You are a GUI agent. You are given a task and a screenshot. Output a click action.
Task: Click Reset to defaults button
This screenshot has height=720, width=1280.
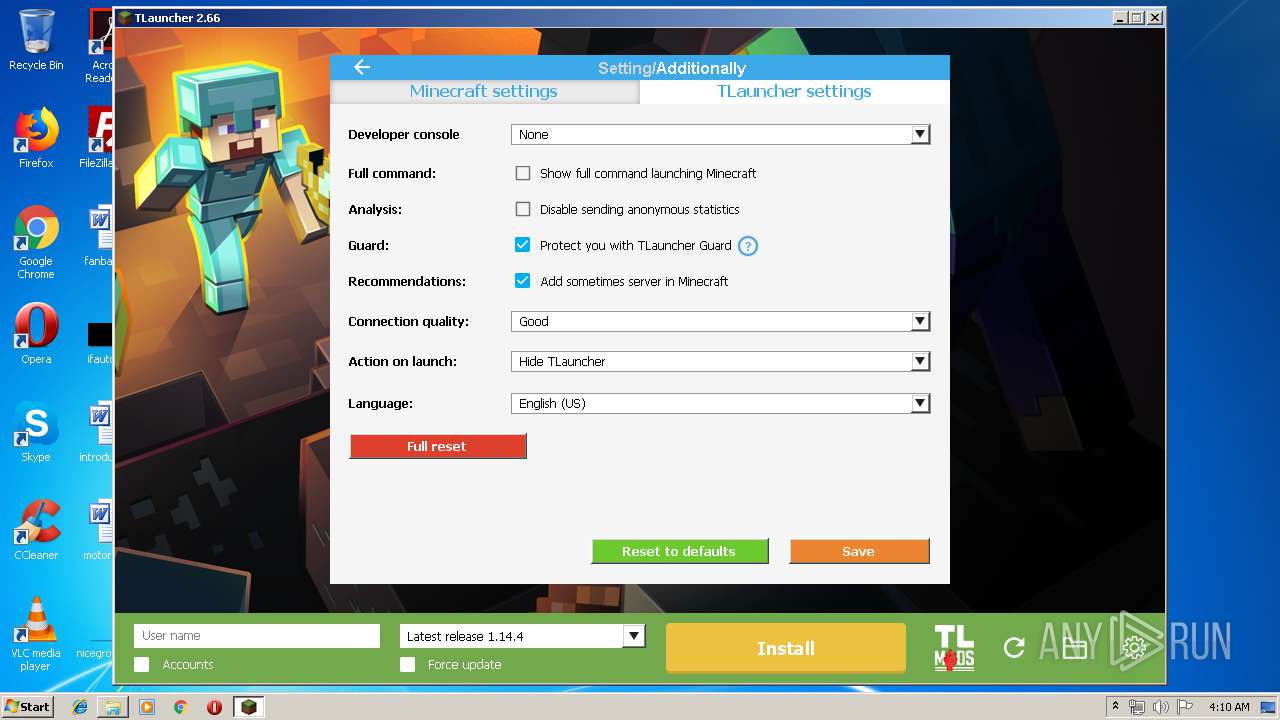point(680,551)
